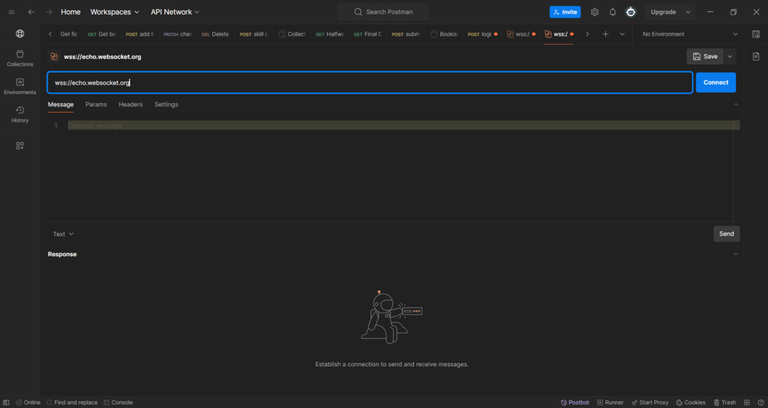Save the WebSocket request

point(705,57)
